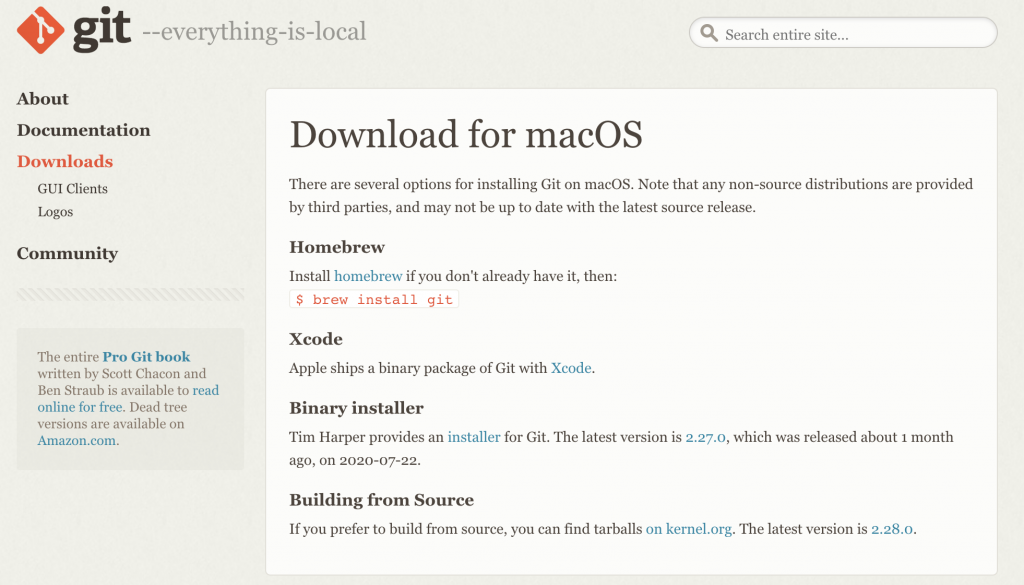Viewport: 1024px width, 585px height.
Task: Open the Logos page
Action: point(55,212)
